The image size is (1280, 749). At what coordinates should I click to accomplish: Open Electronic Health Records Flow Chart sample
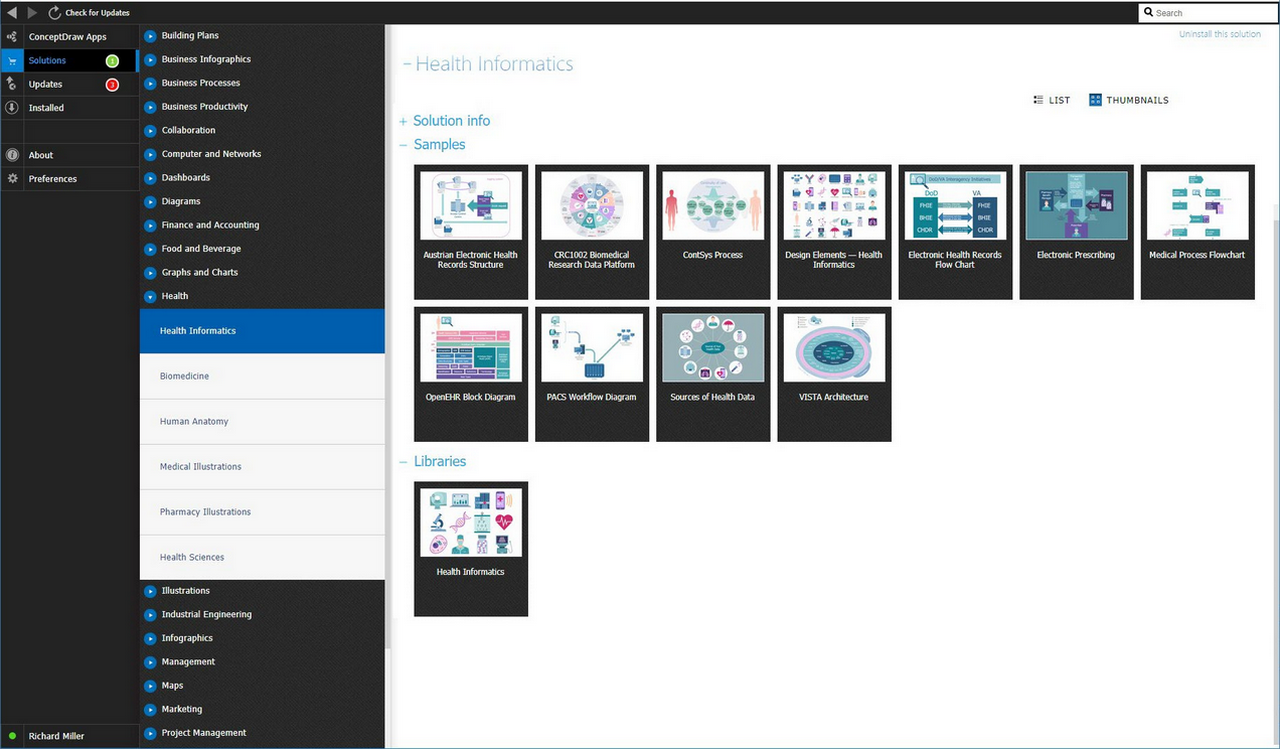955,232
